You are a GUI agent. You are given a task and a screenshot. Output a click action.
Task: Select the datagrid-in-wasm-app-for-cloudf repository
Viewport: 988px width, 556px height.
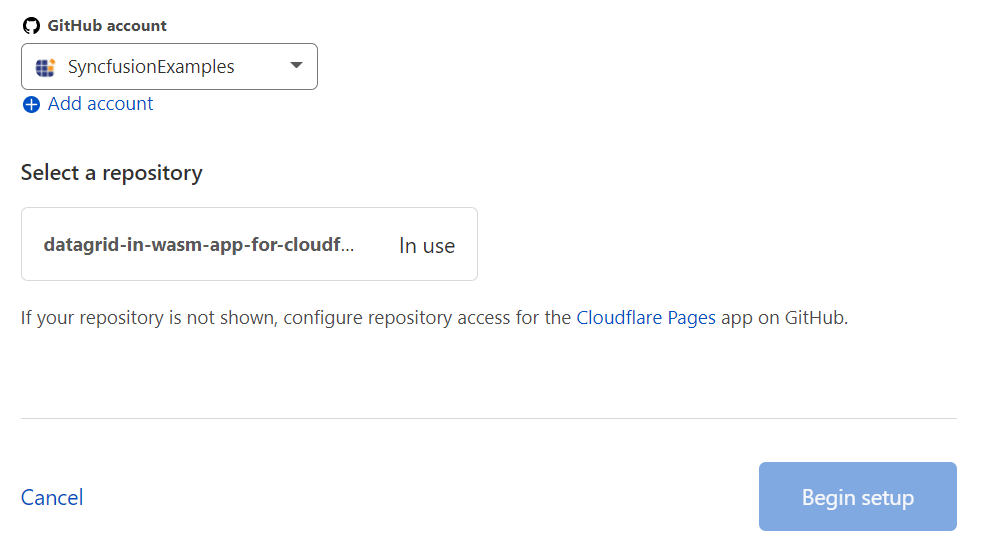click(x=249, y=244)
